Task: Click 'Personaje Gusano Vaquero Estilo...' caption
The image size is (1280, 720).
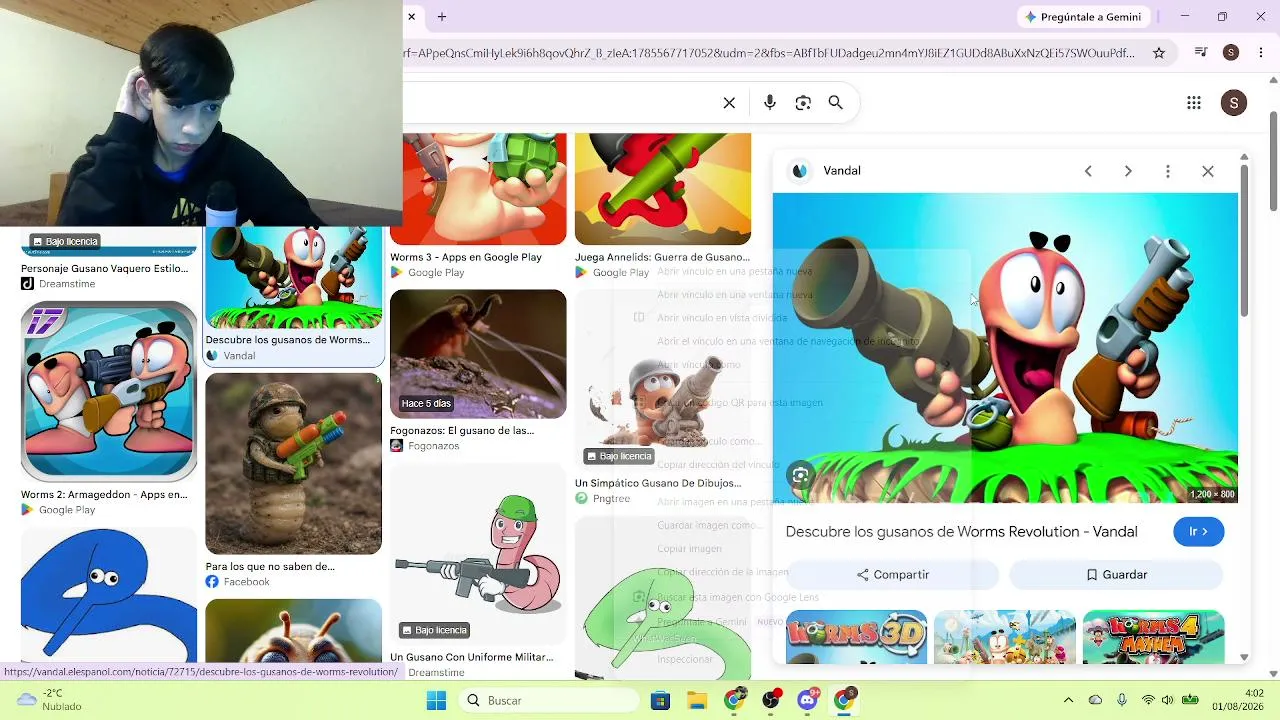Action: [104, 269]
